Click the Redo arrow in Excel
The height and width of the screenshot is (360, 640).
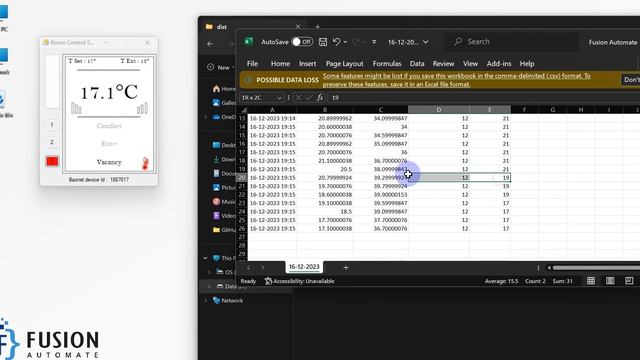[x=357, y=42]
